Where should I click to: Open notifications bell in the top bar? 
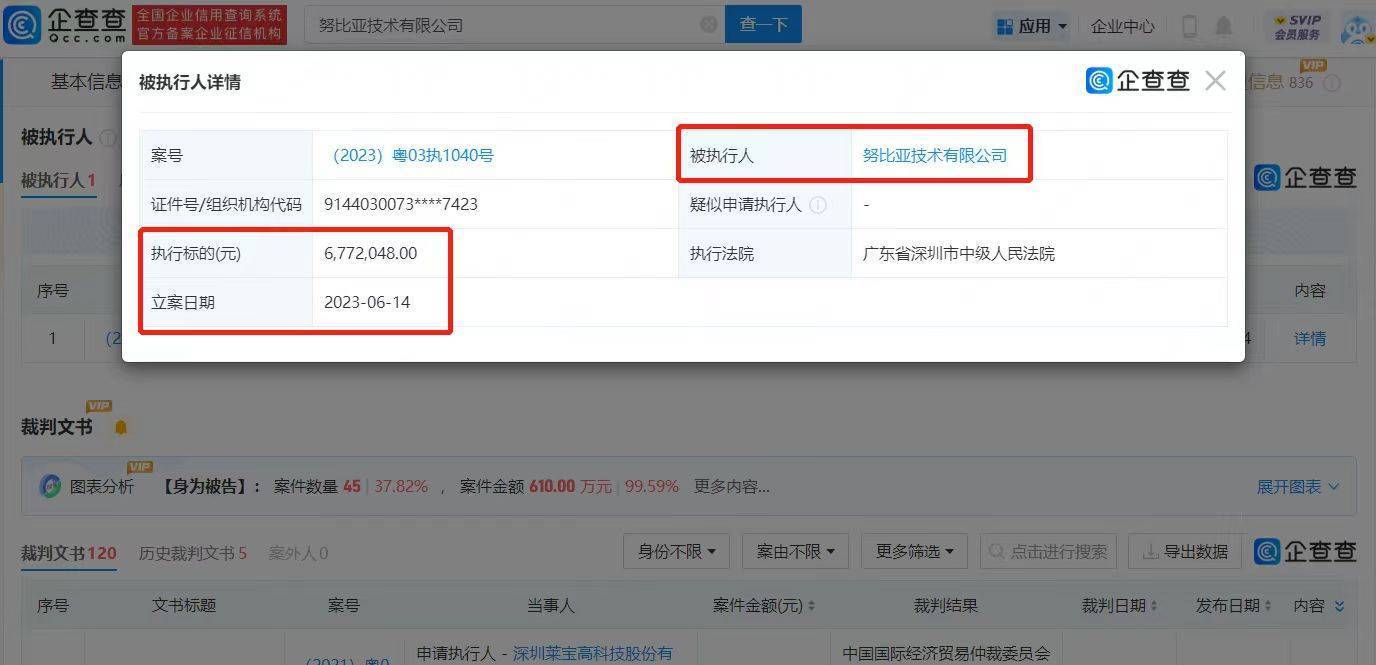click(1223, 26)
